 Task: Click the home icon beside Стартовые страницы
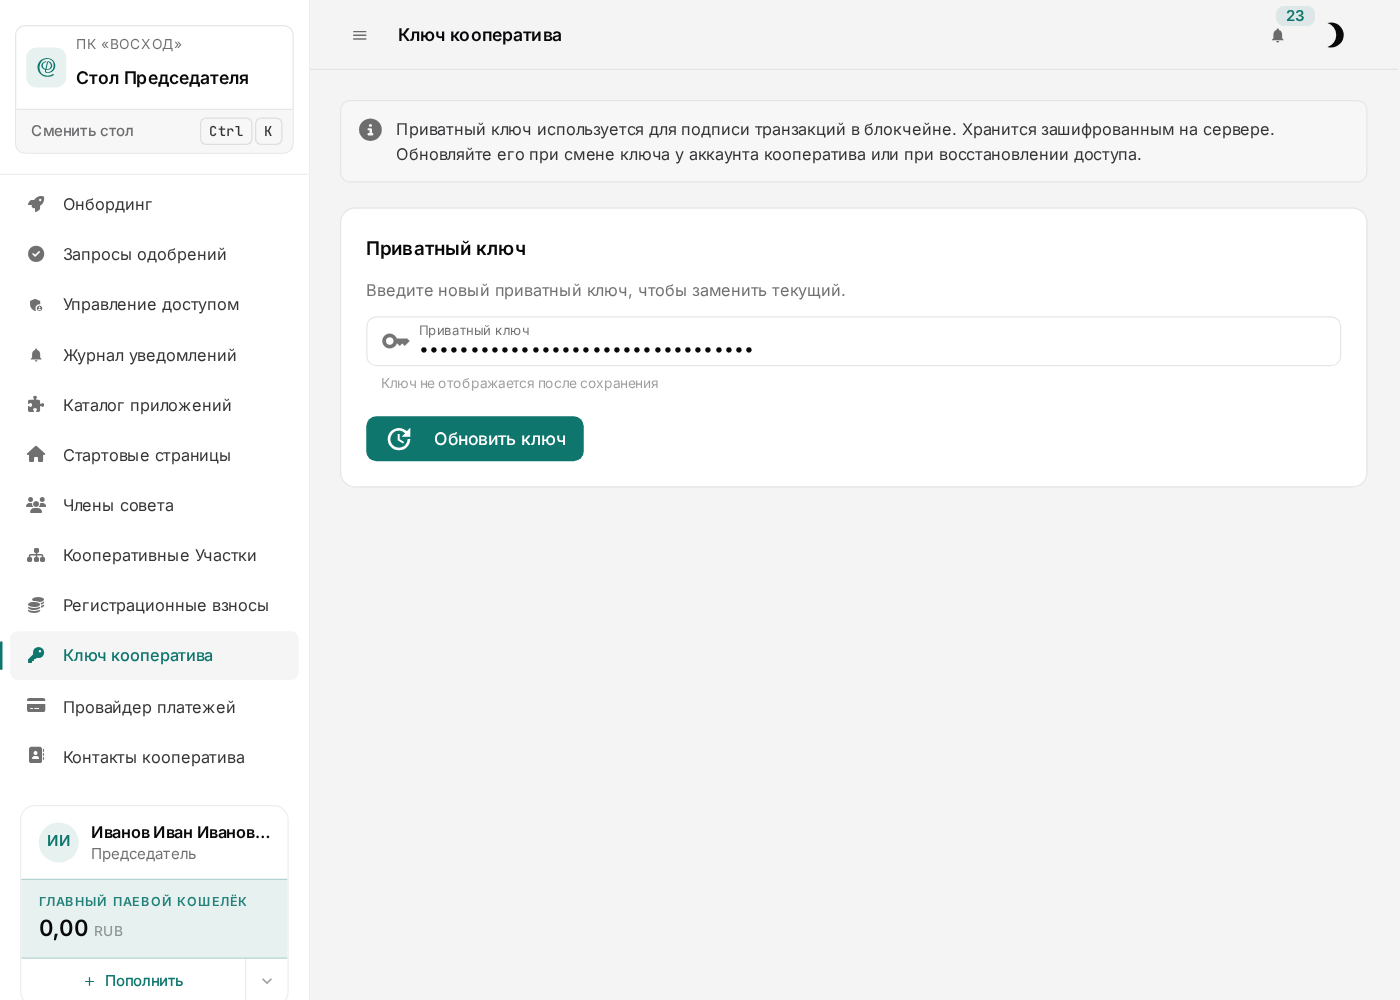point(36,455)
